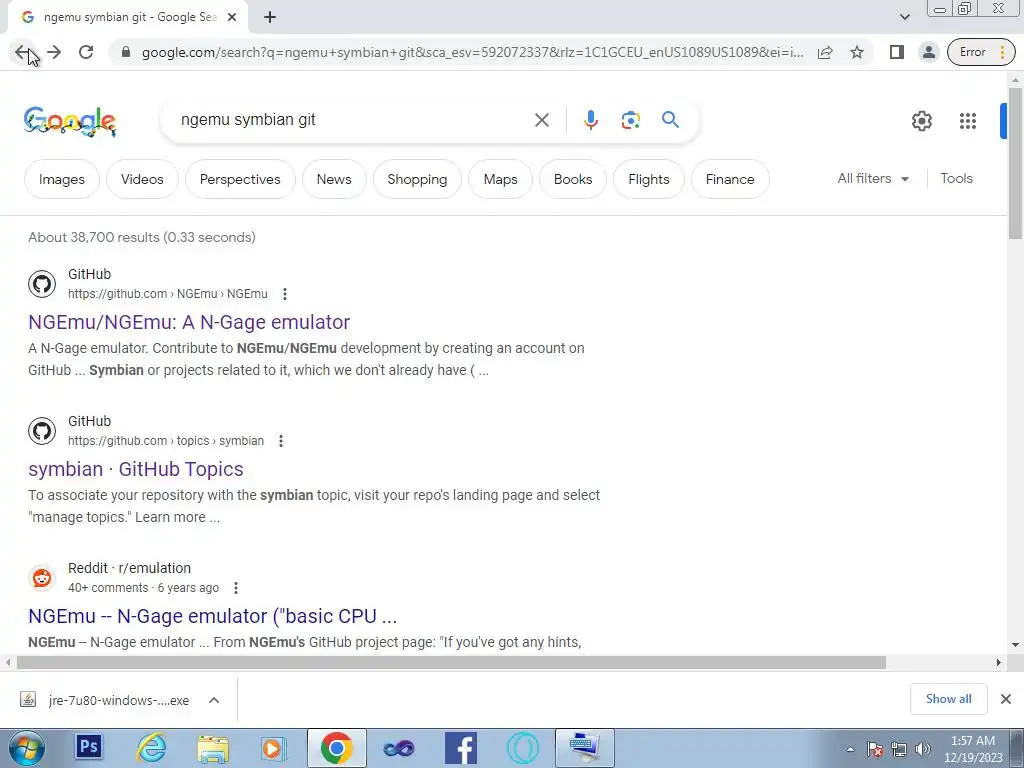This screenshot has height=768, width=1024.
Task: Switch to Books results
Action: point(573,179)
